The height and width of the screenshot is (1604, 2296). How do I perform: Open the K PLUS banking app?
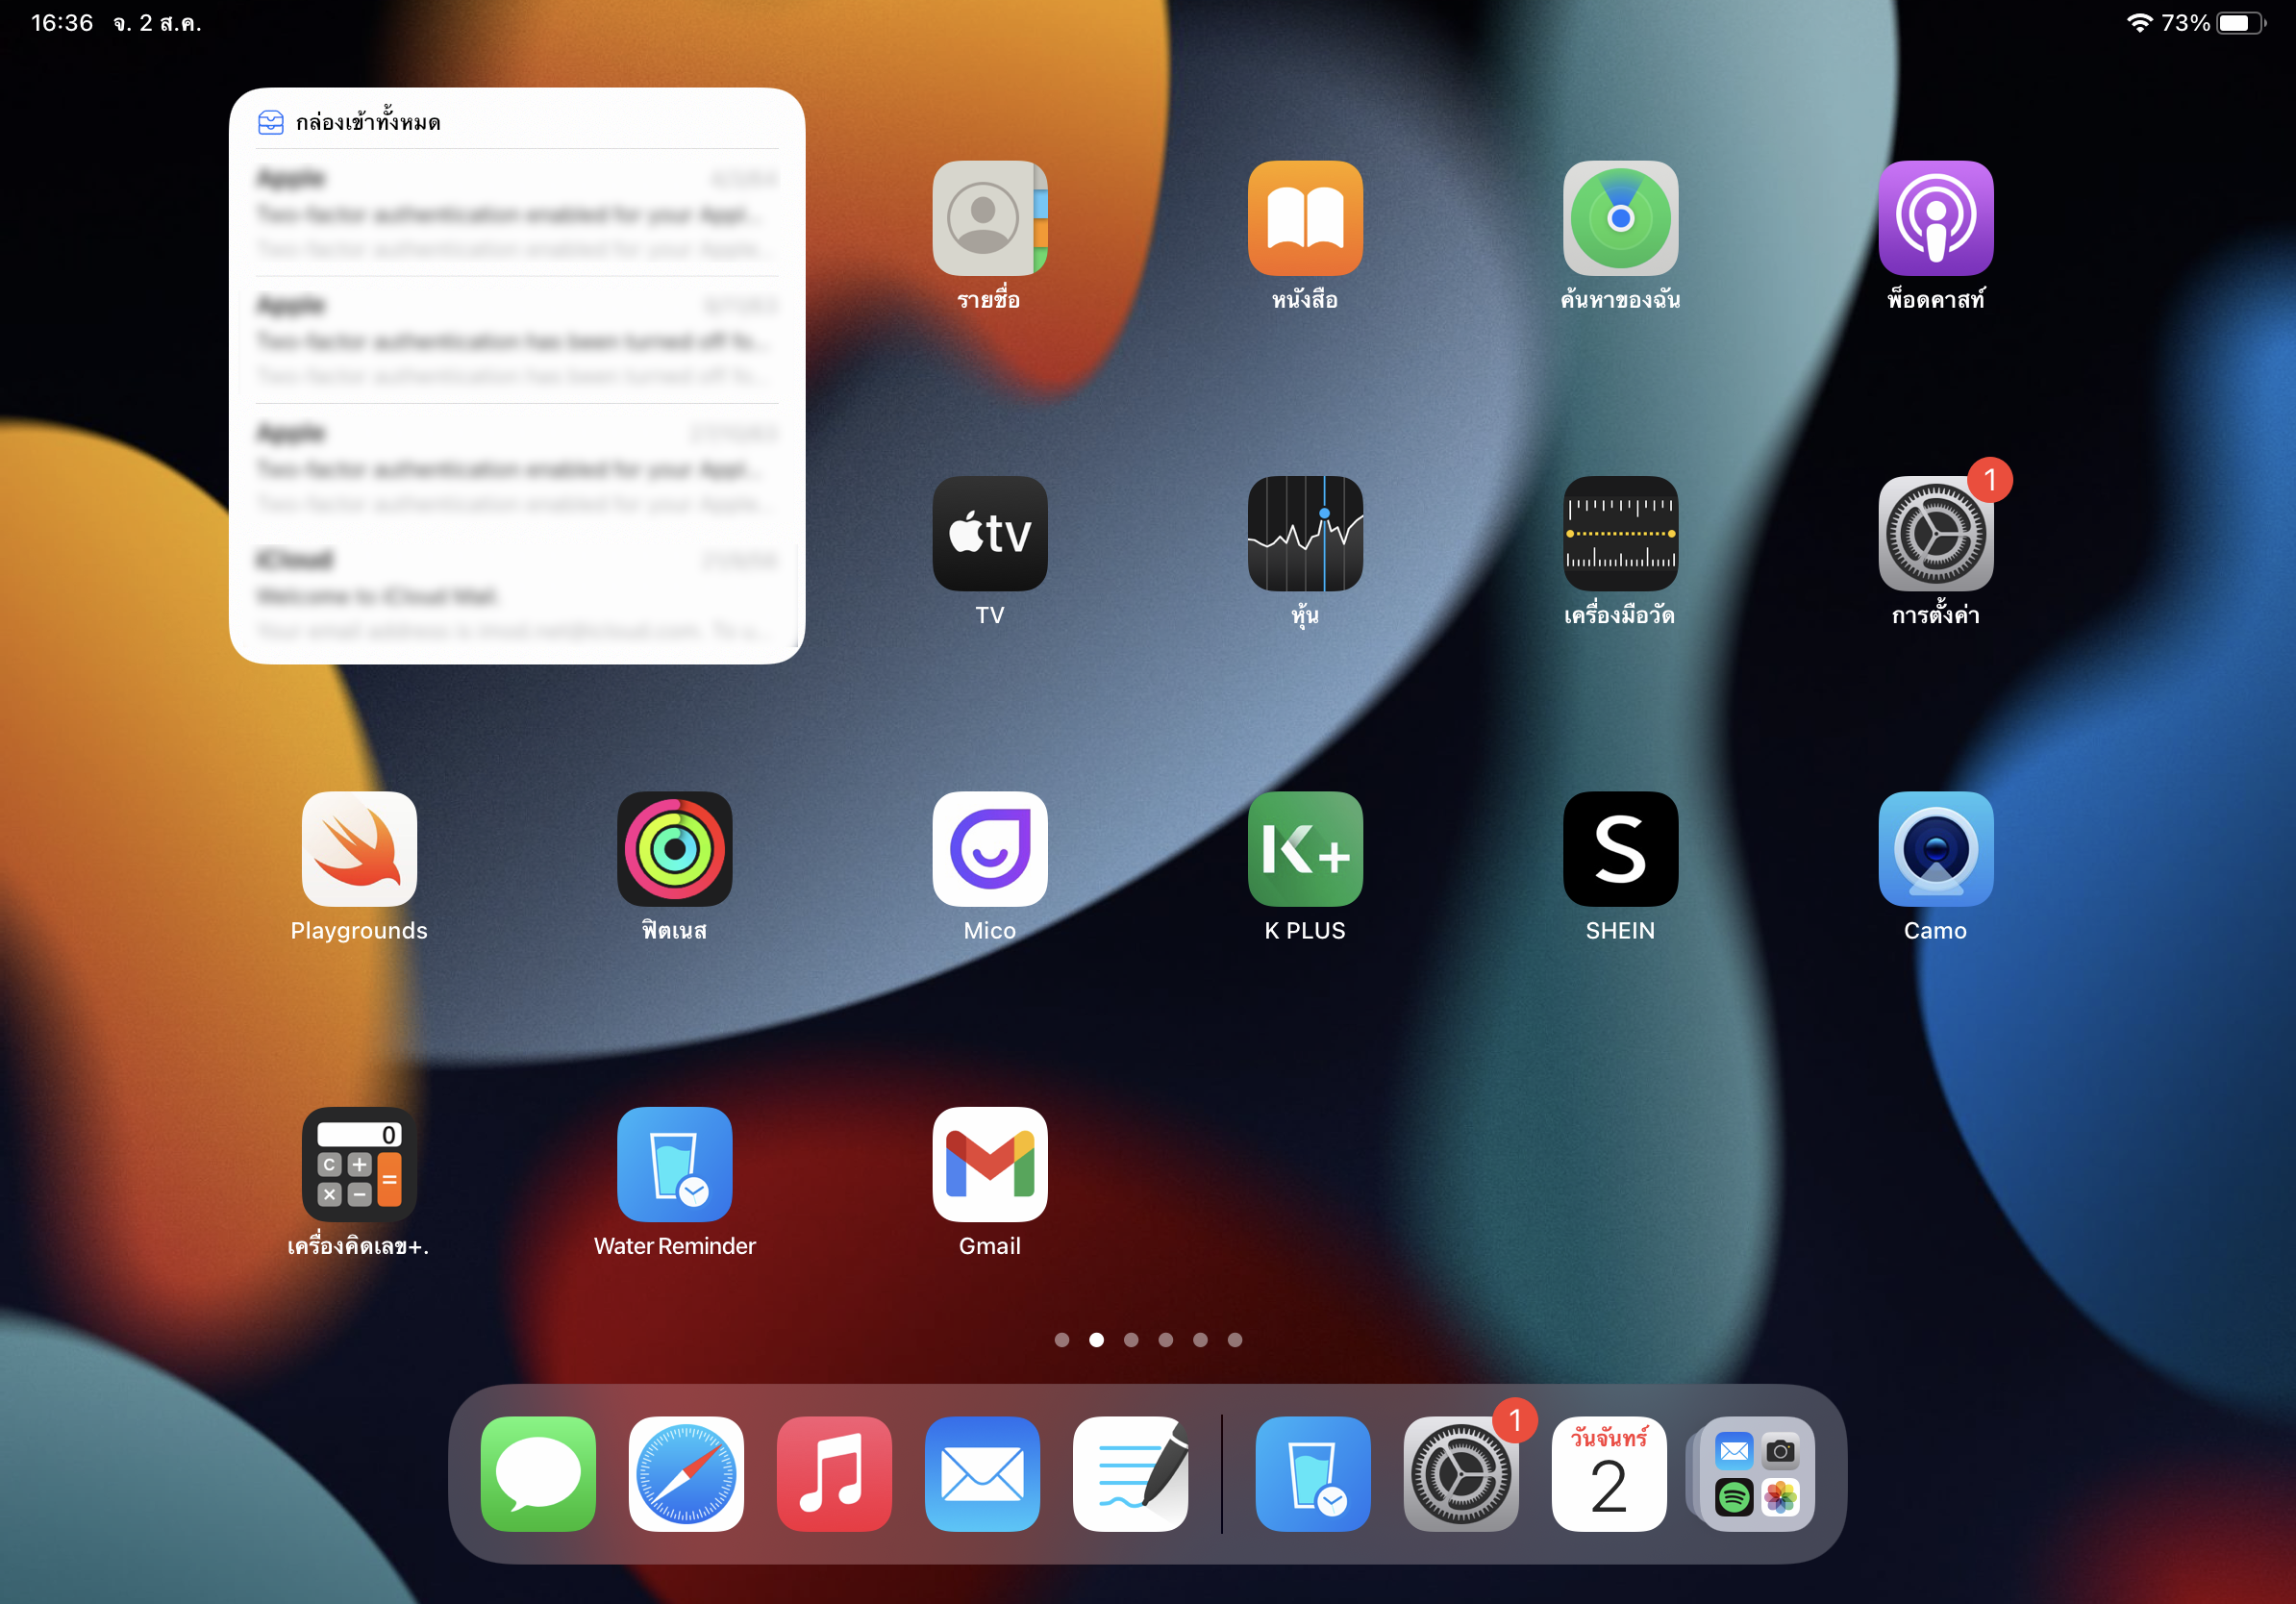pyautogui.click(x=1304, y=849)
